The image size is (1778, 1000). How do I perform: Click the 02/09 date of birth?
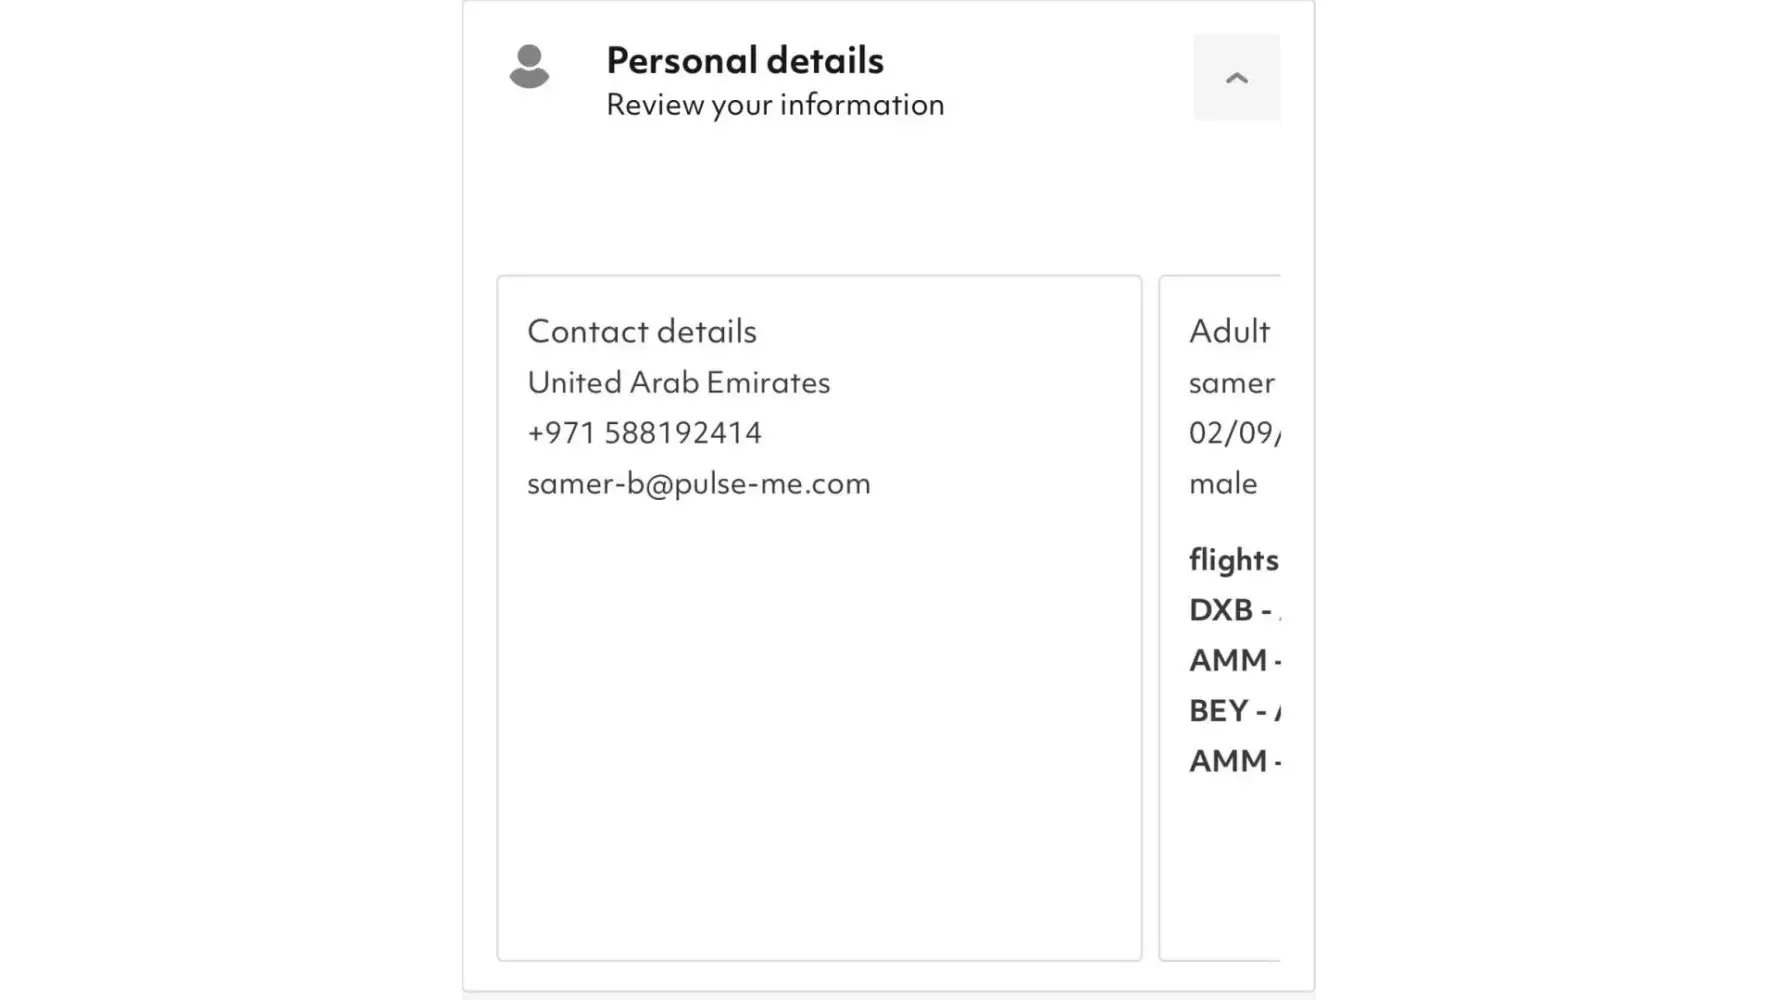pyautogui.click(x=1234, y=433)
